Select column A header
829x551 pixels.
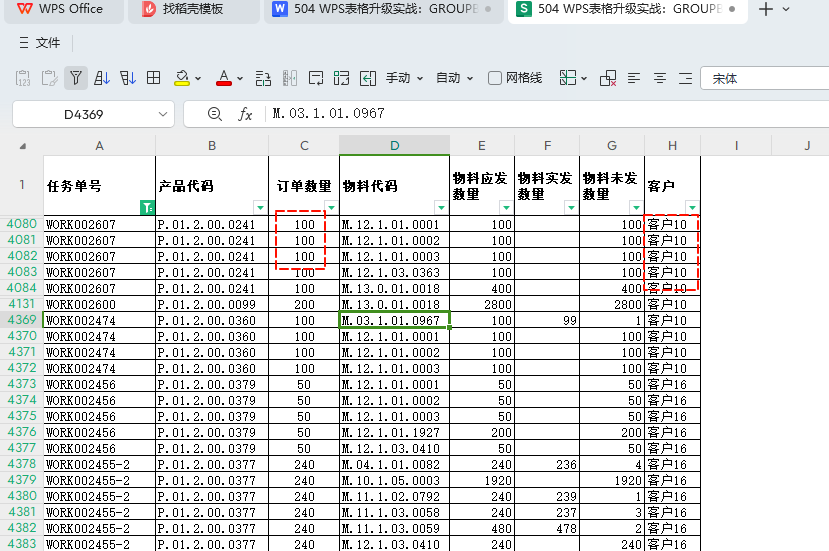(x=99, y=145)
